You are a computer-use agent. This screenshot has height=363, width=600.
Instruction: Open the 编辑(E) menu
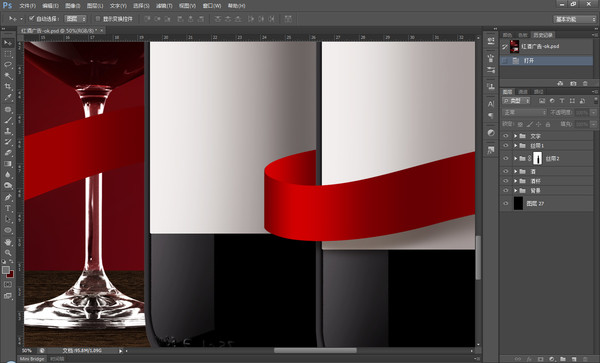(x=50, y=6)
